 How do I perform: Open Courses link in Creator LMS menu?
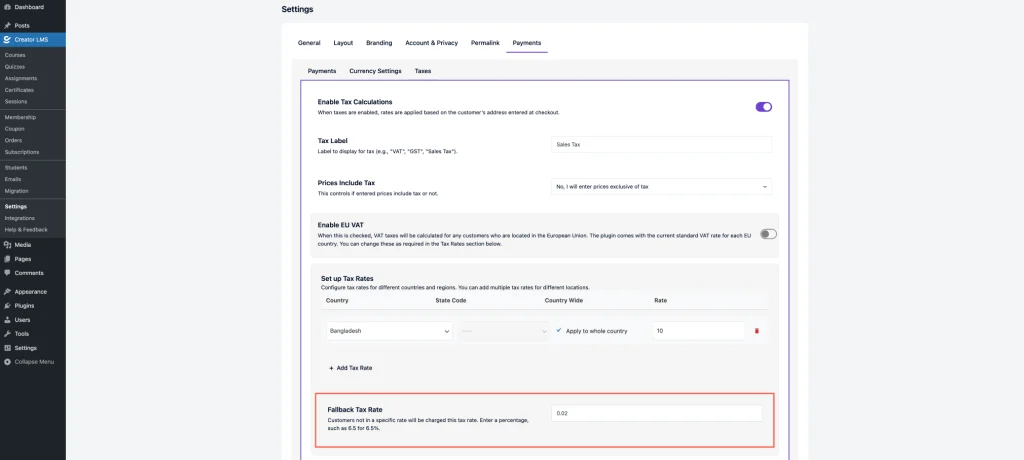(x=15, y=55)
